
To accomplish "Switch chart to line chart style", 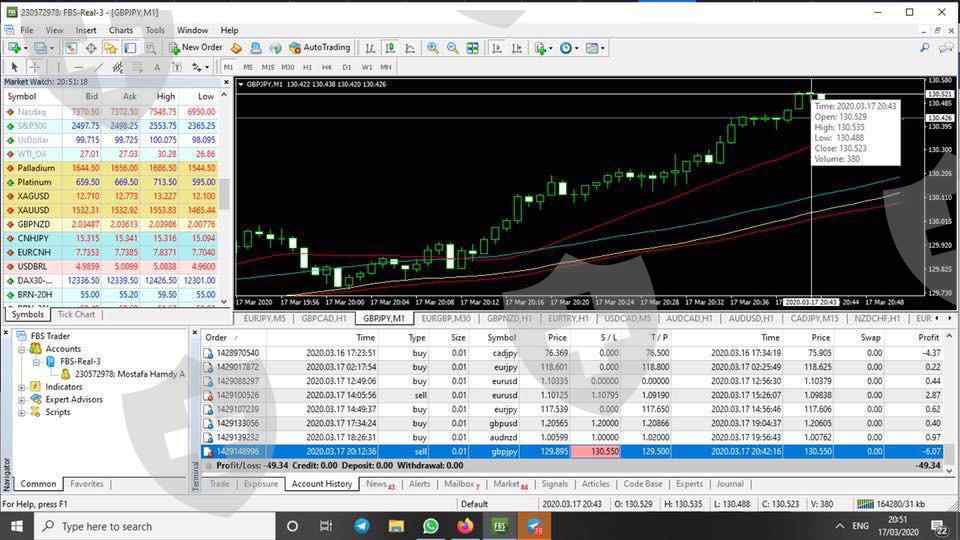I will pos(409,48).
